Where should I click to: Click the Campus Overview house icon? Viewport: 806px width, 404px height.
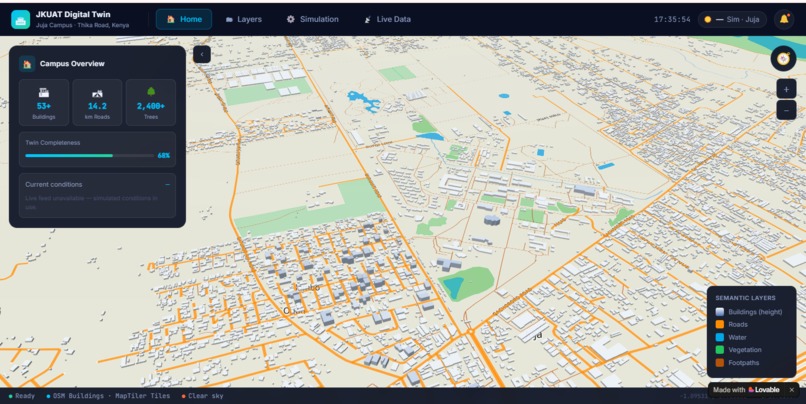27,64
